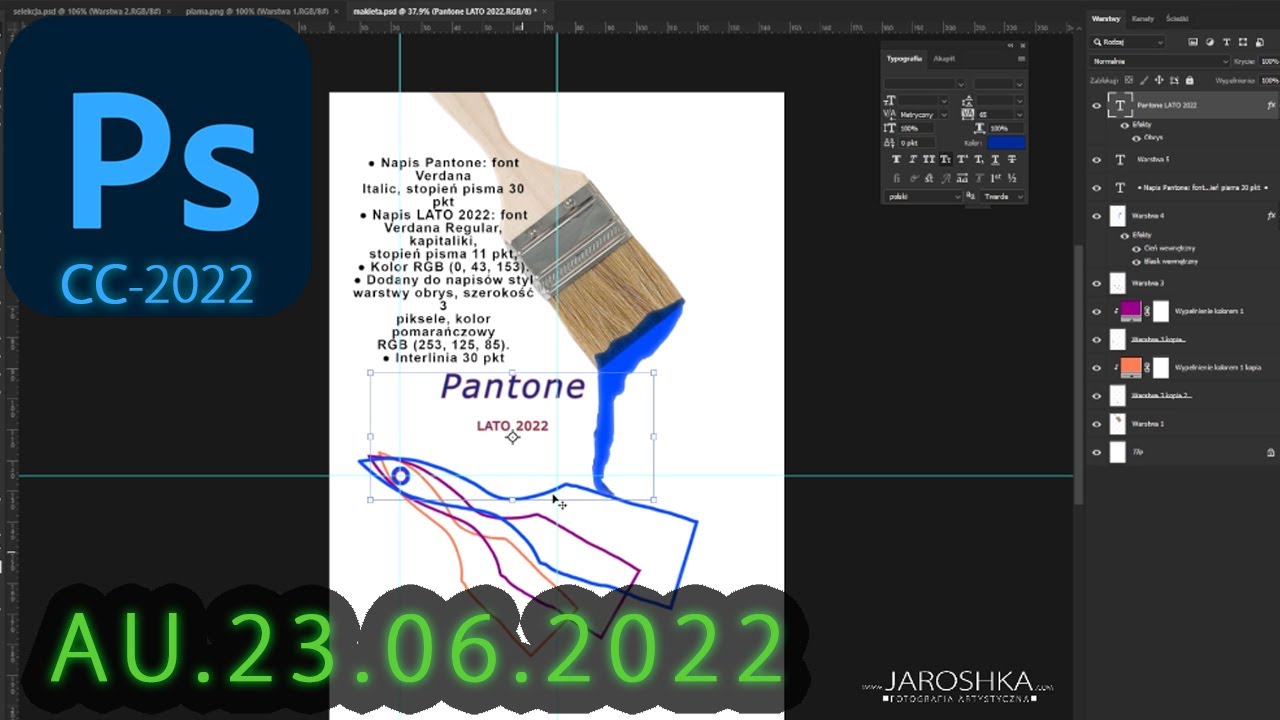The image size is (1280, 720).
Task: Toggle visibility of the Napis Pantone text layer
Action: (x=1097, y=187)
